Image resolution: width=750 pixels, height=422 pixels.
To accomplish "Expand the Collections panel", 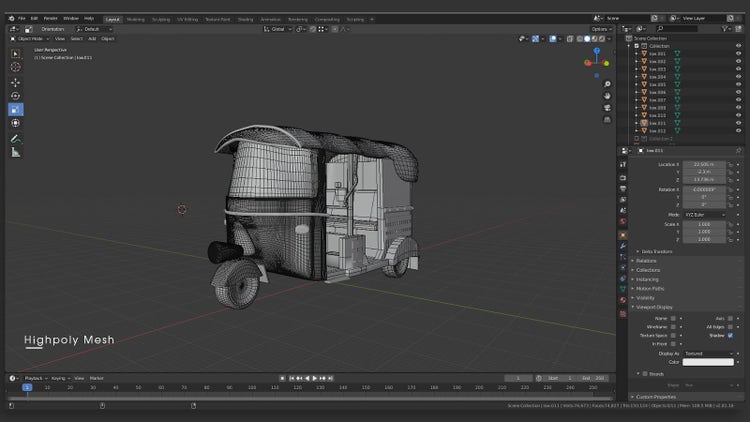I will point(648,270).
